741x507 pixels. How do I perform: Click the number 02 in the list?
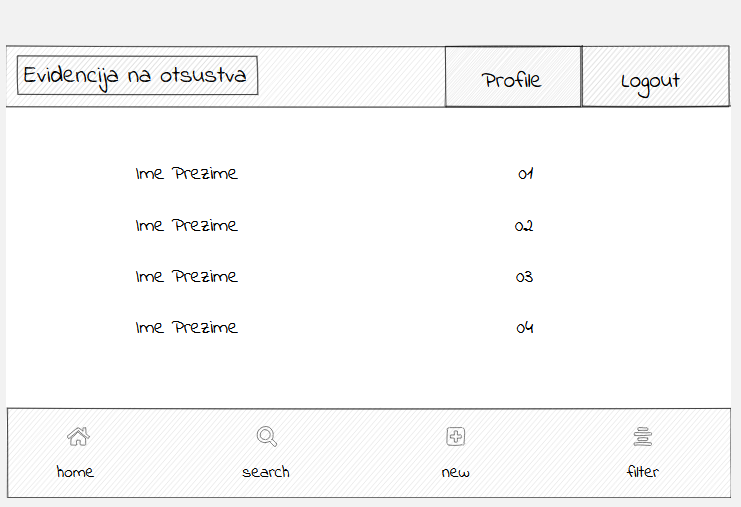tap(524, 226)
